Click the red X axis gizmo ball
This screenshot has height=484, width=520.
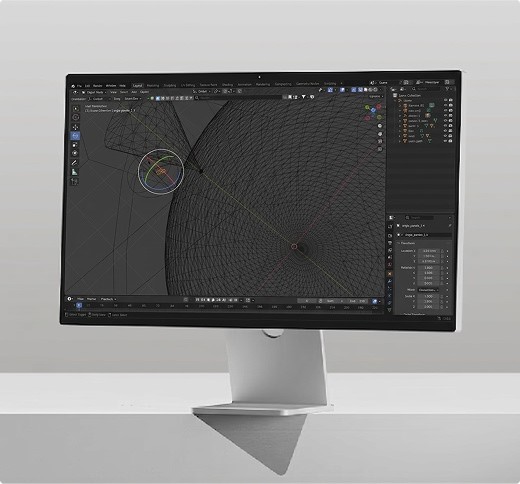[378, 107]
